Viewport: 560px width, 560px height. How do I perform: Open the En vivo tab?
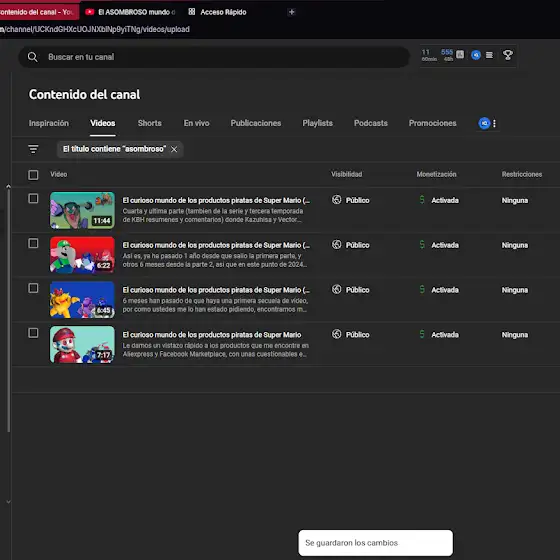(x=196, y=123)
